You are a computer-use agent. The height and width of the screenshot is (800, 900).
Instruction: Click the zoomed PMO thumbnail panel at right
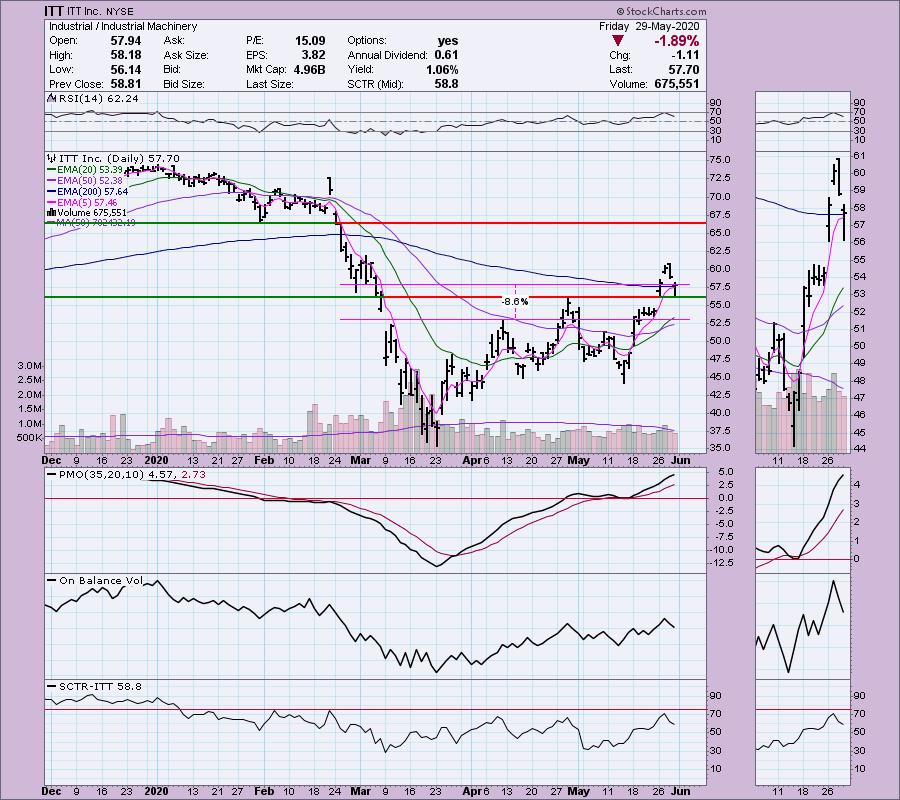click(802, 521)
